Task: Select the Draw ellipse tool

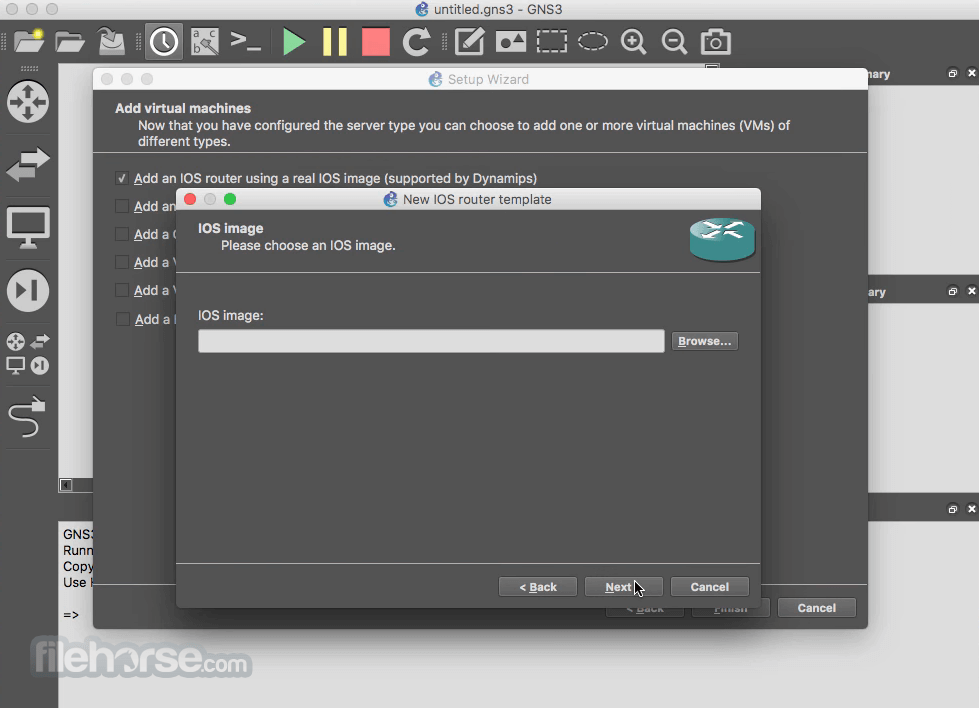Action: [x=593, y=42]
